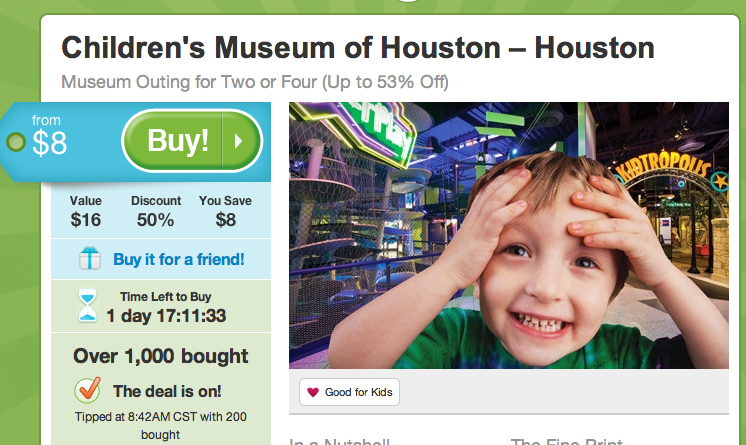Click the Time Left to Buy countdown
The width and height of the screenshot is (746, 445).
click(x=166, y=307)
